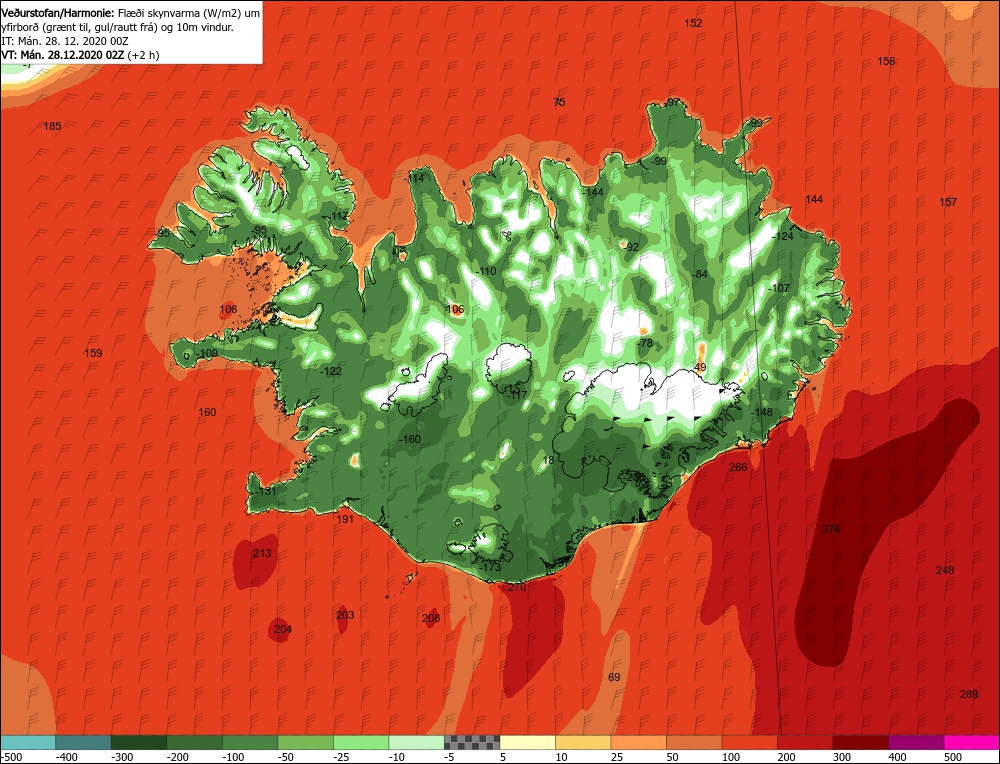The height and width of the screenshot is (764, 1000).
Task: Select the -148 value in southeast Iceland
Action: 761,412
